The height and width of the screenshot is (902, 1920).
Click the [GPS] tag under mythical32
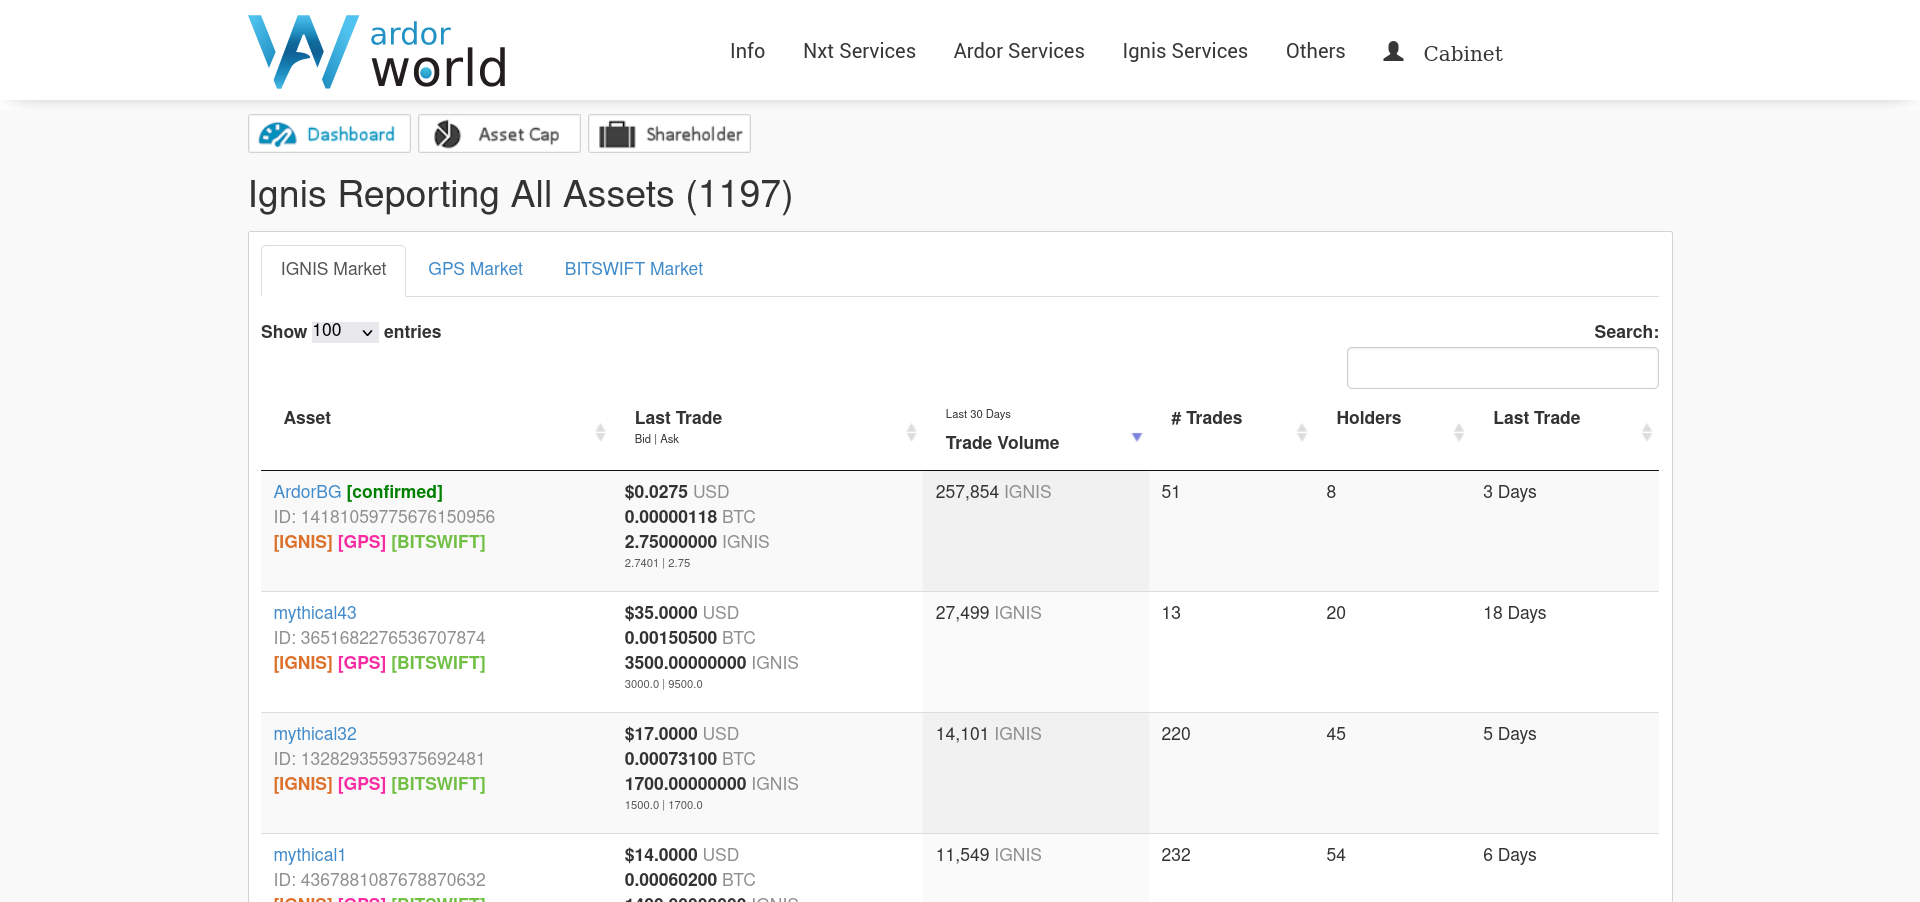click(x=362, y=784)
